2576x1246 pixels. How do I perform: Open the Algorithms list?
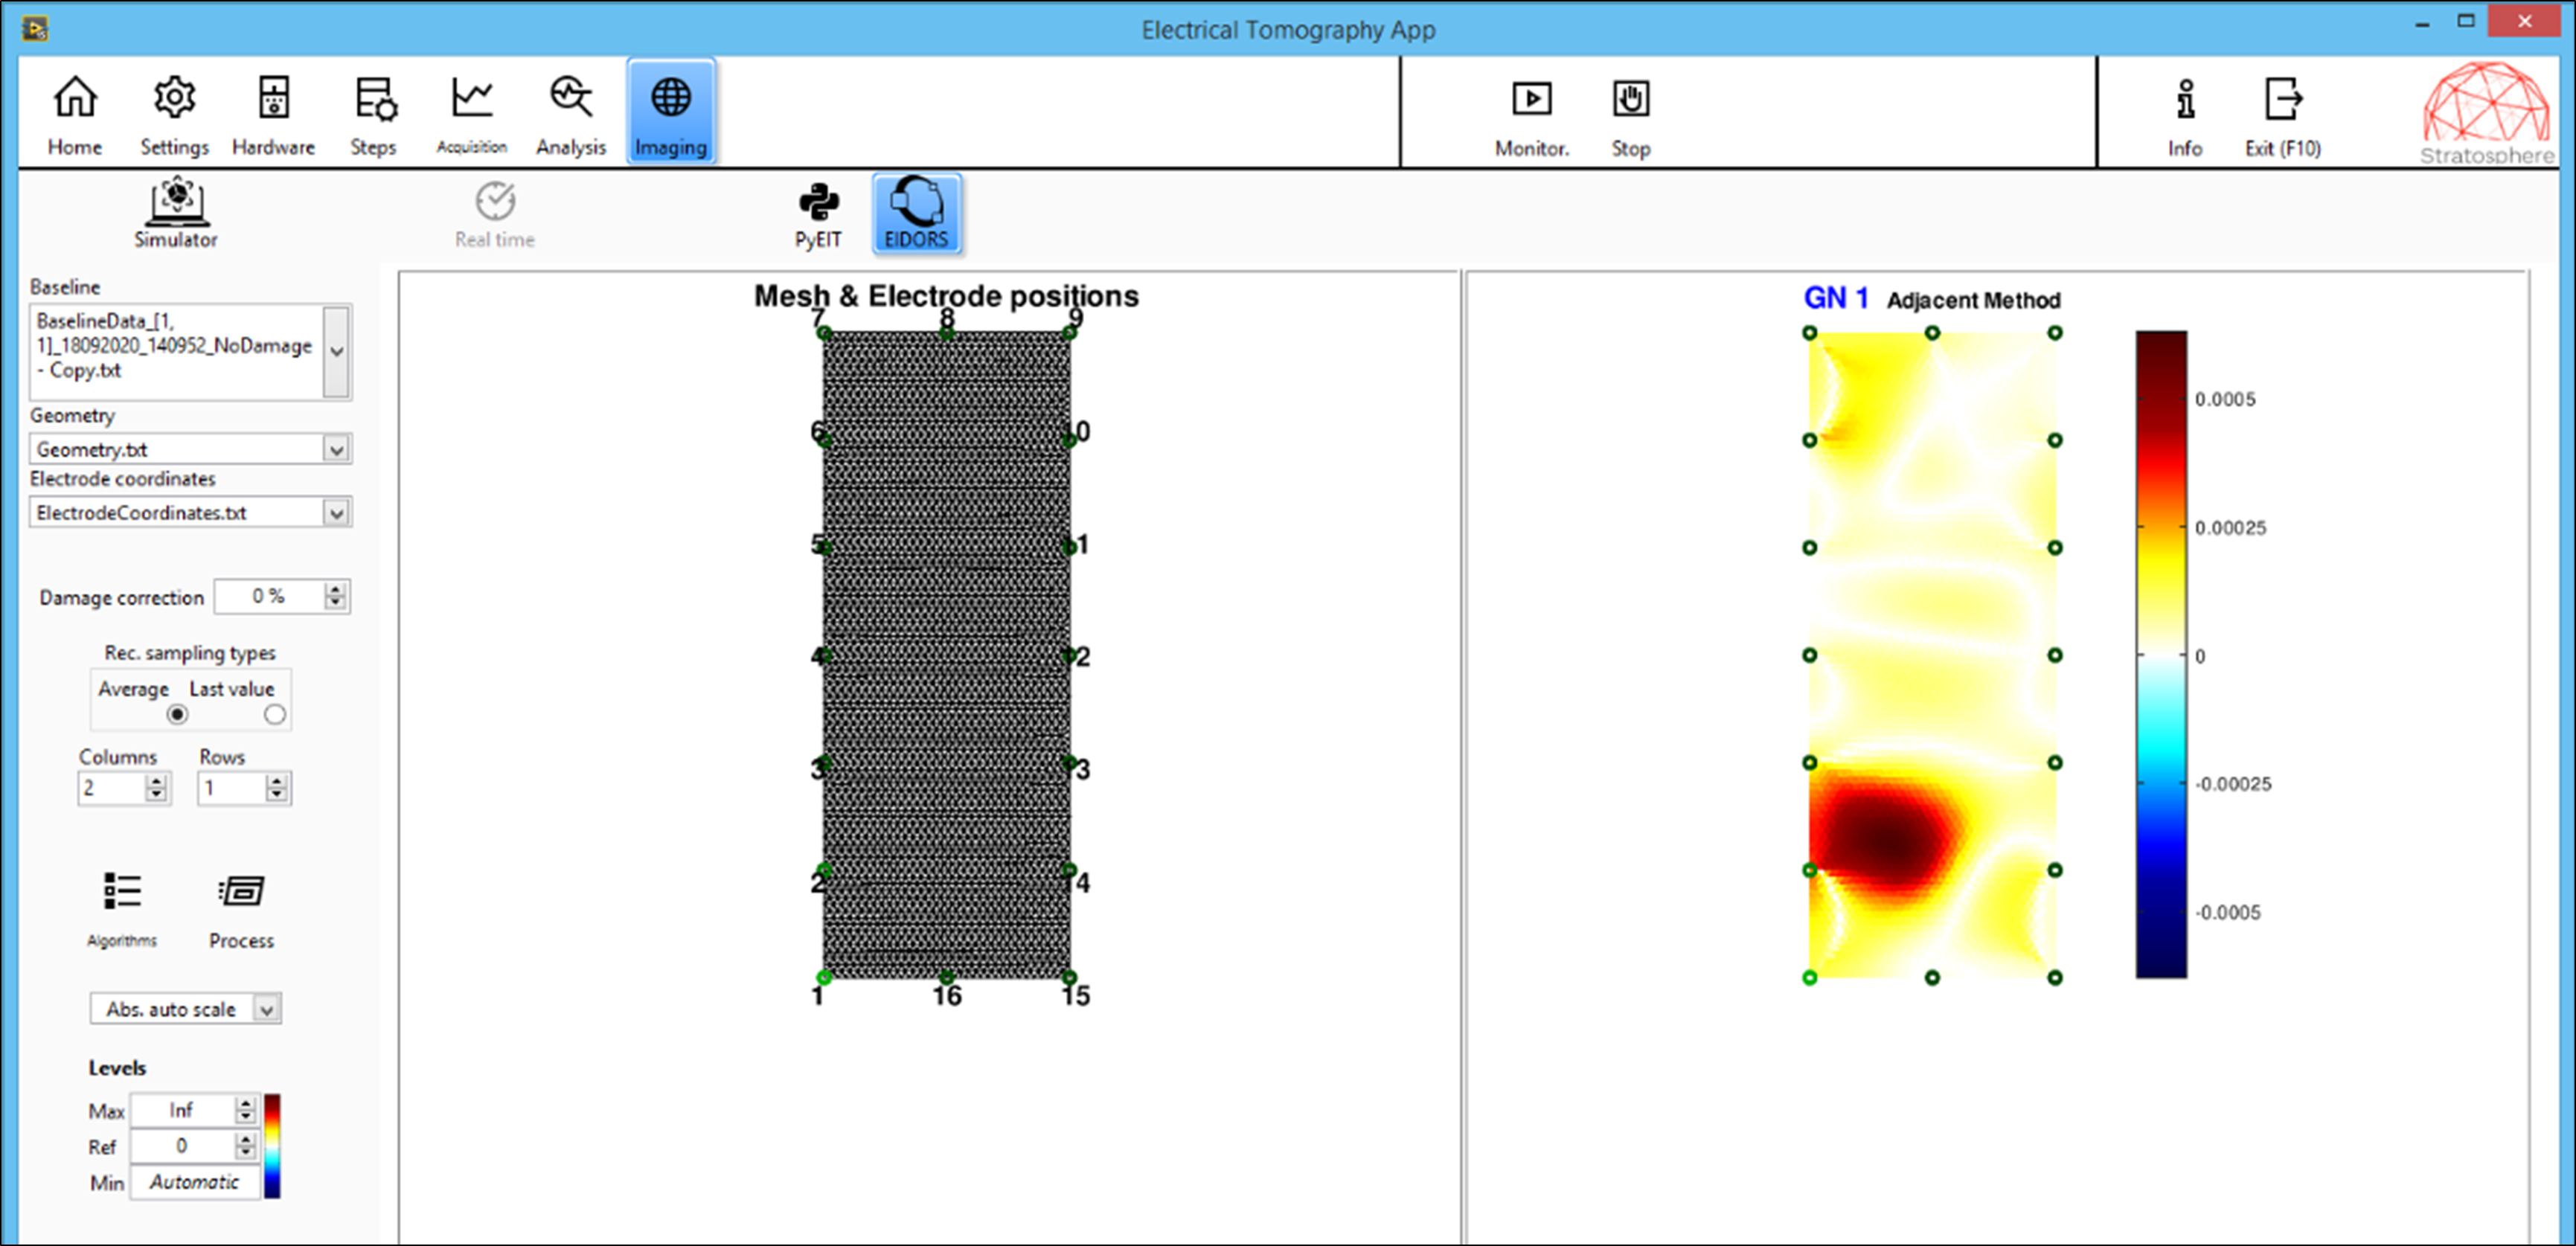pyautogui.click(x=122, y=909)
